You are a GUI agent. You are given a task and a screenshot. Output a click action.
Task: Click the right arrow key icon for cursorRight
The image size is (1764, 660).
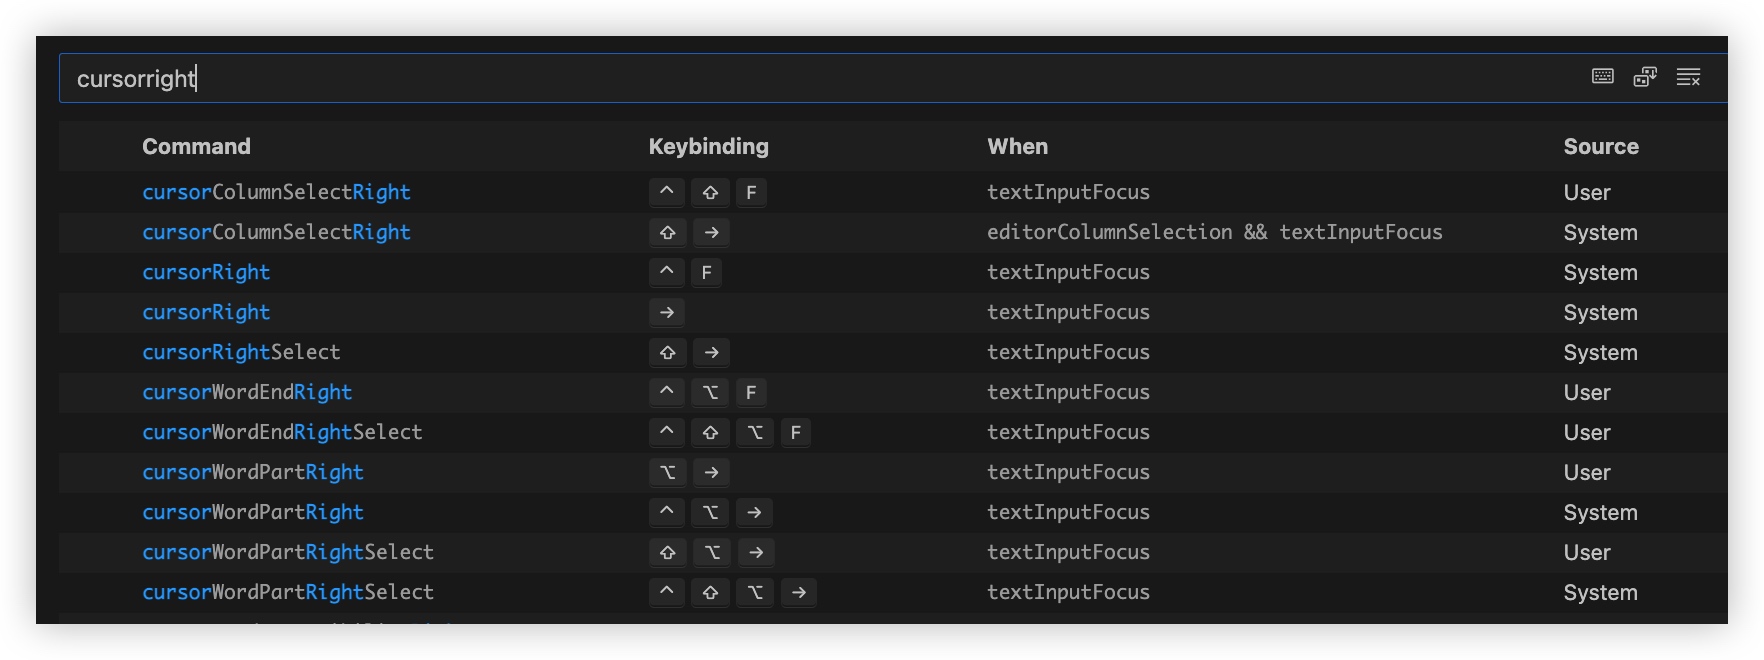[667, 312]
